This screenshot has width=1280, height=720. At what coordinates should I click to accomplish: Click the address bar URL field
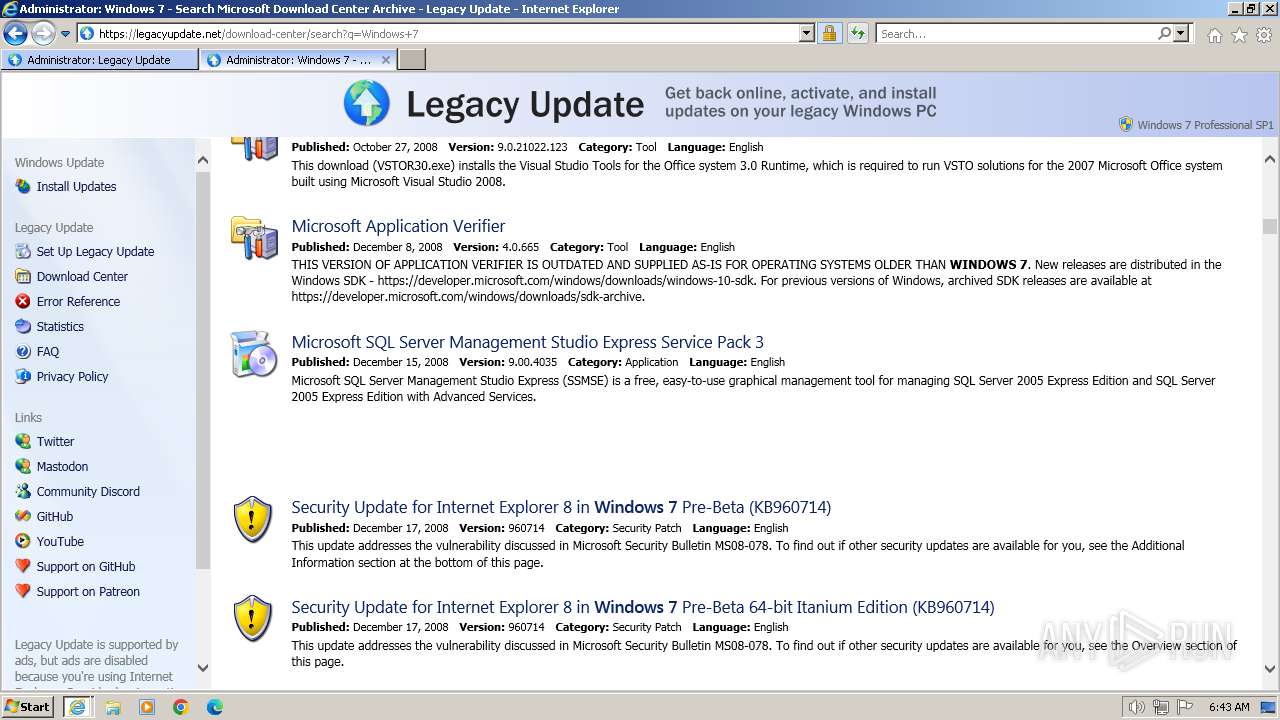445,33
